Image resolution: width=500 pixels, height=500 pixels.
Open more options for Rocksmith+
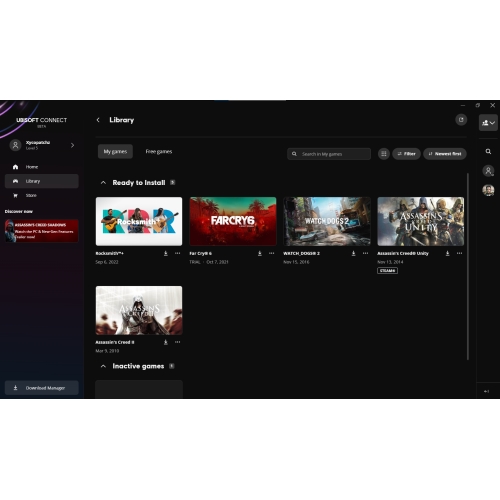(x=178, y=253)
